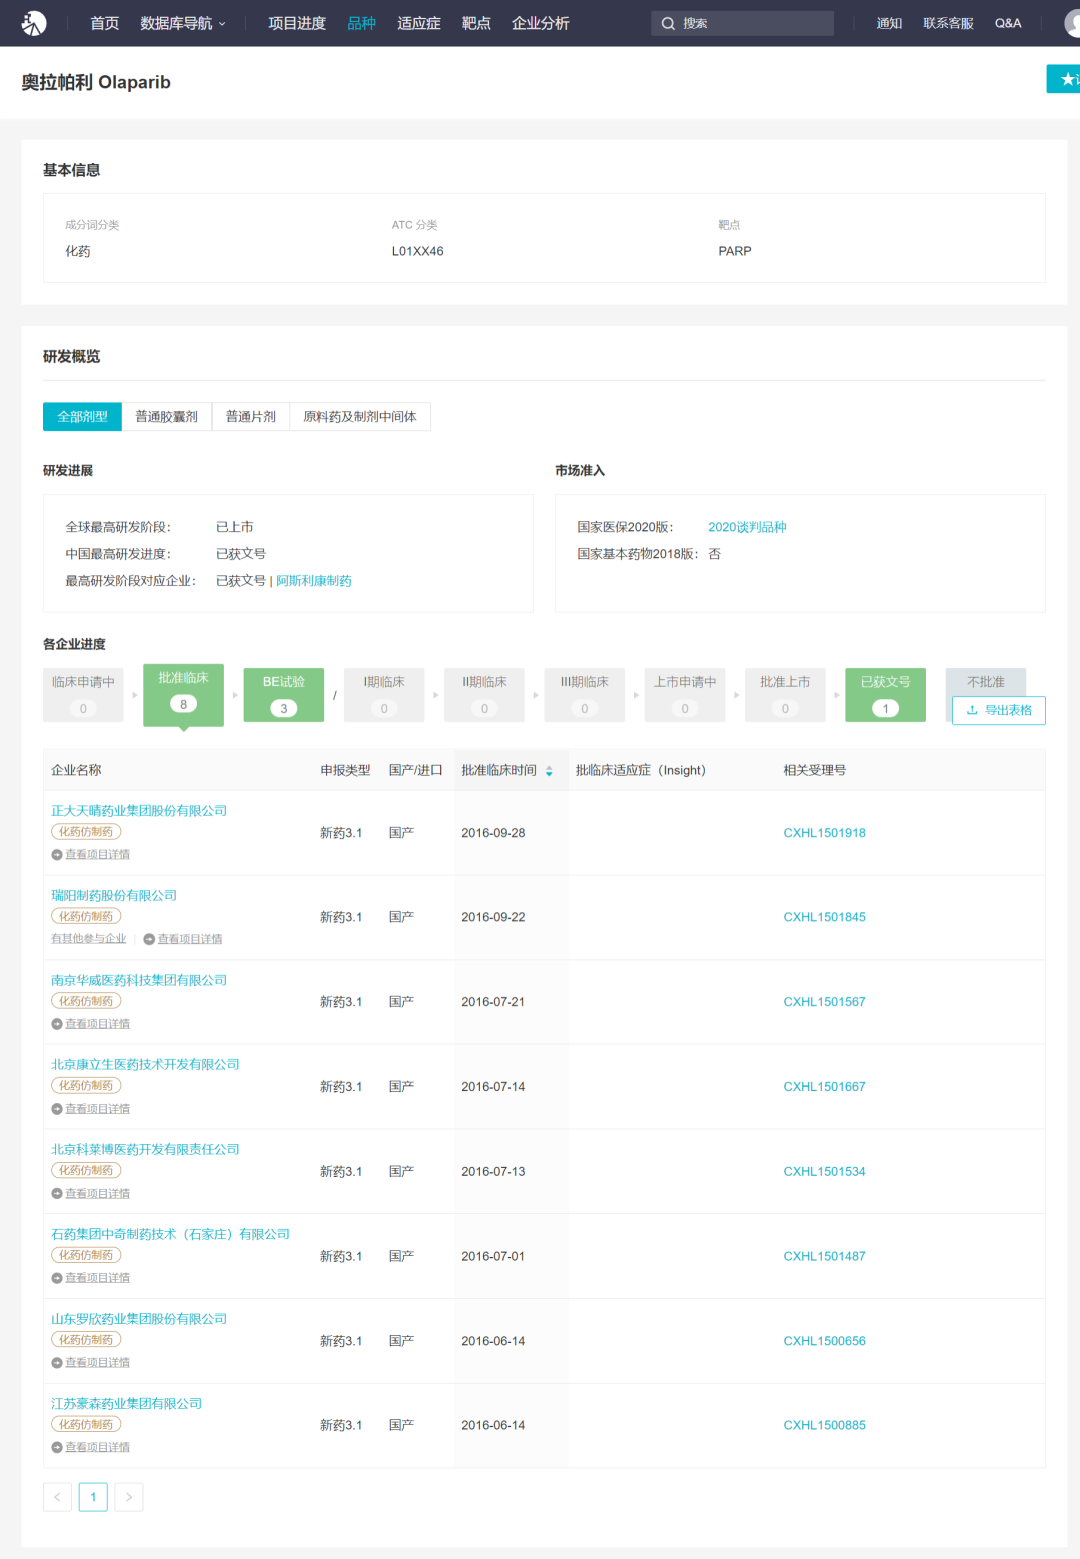This screenshot has height=1559, width=1080.
Task: Open acceptance number CXHL1501667
Action: point(825,1087)
